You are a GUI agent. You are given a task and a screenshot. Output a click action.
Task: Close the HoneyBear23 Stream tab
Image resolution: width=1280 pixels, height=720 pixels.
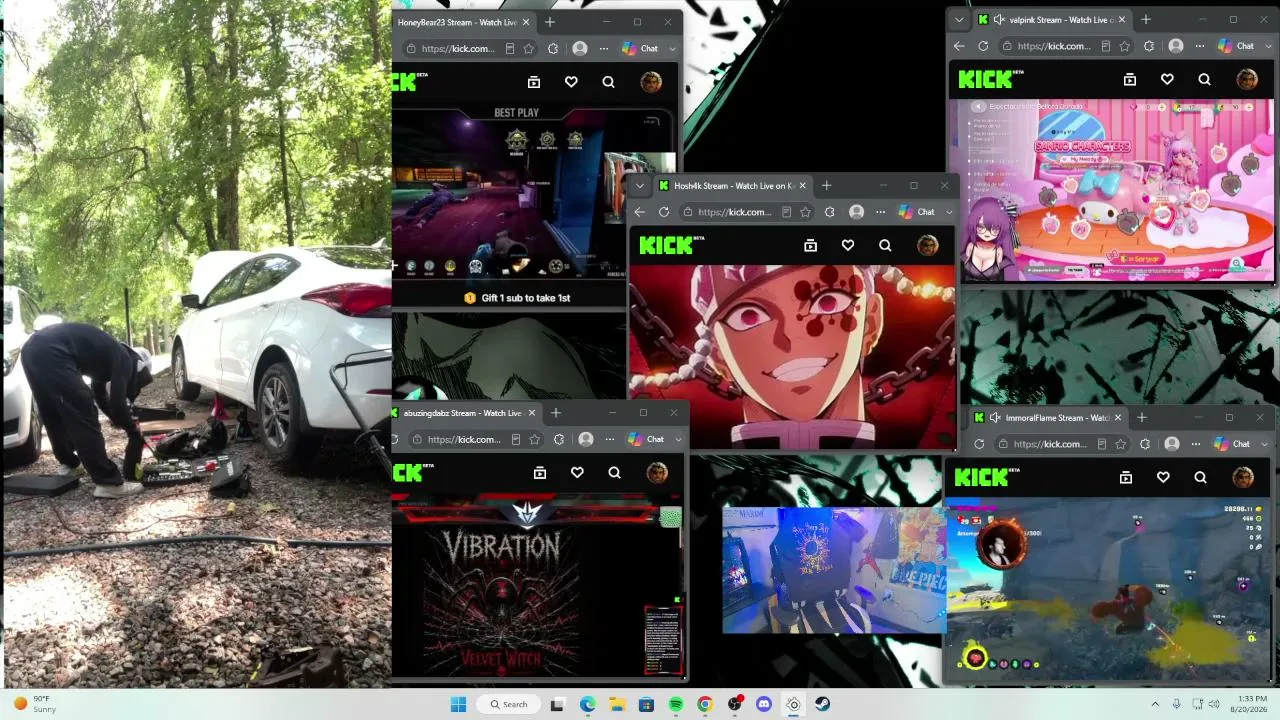526,22
